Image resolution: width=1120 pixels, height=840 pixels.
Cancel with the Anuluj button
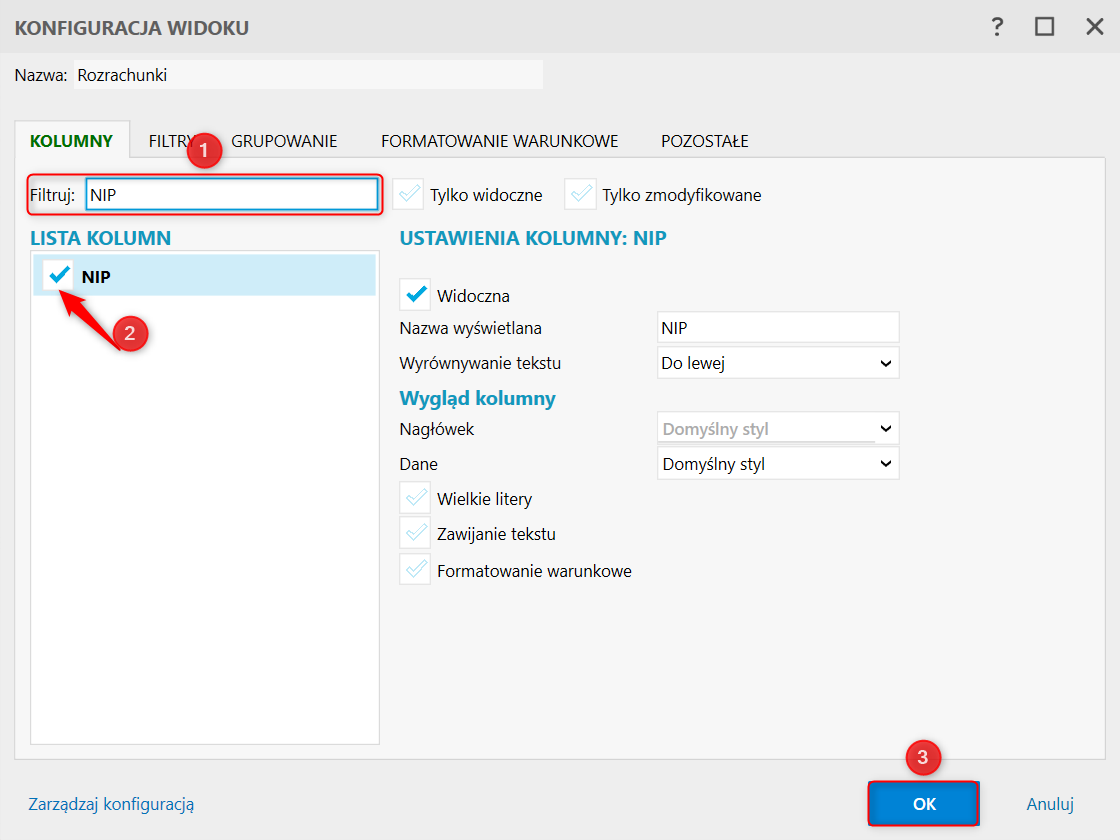click(x=1050, y=804)
